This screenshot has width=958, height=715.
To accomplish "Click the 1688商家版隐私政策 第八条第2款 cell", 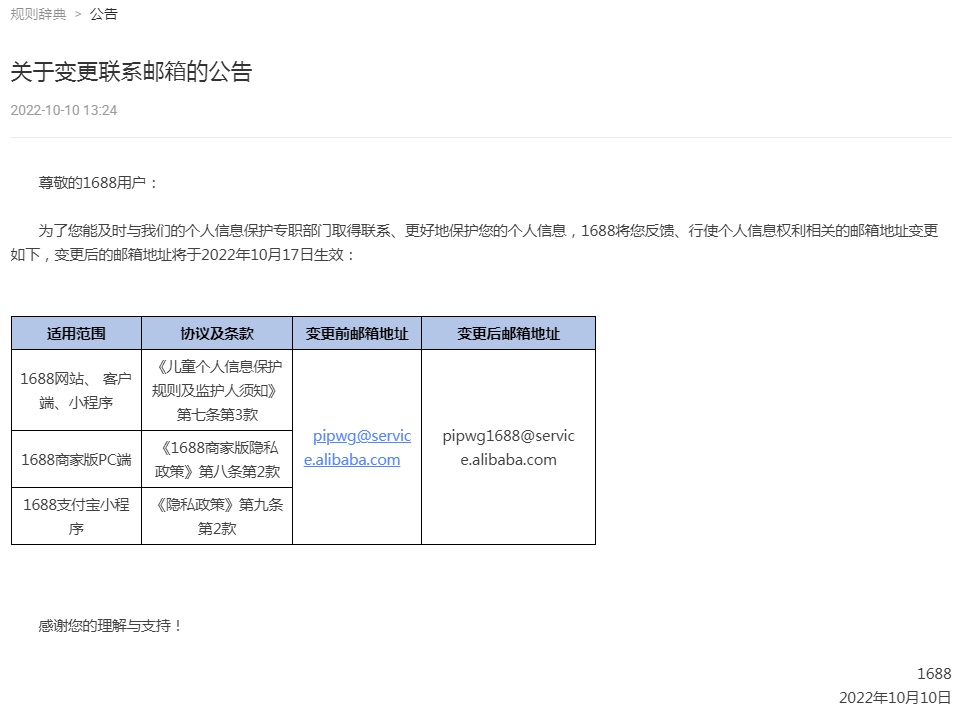I will click(217, 459).
